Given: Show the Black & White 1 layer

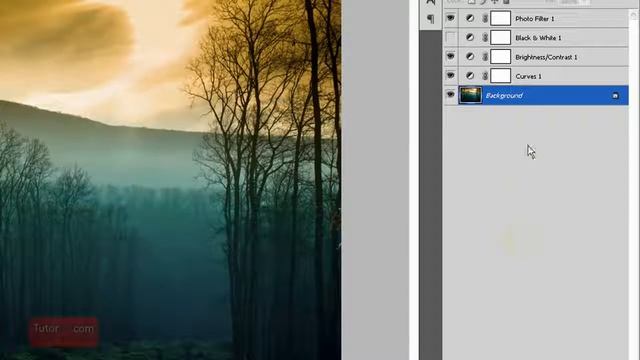Looking at the screenshot, I should [x=451, y=38].
